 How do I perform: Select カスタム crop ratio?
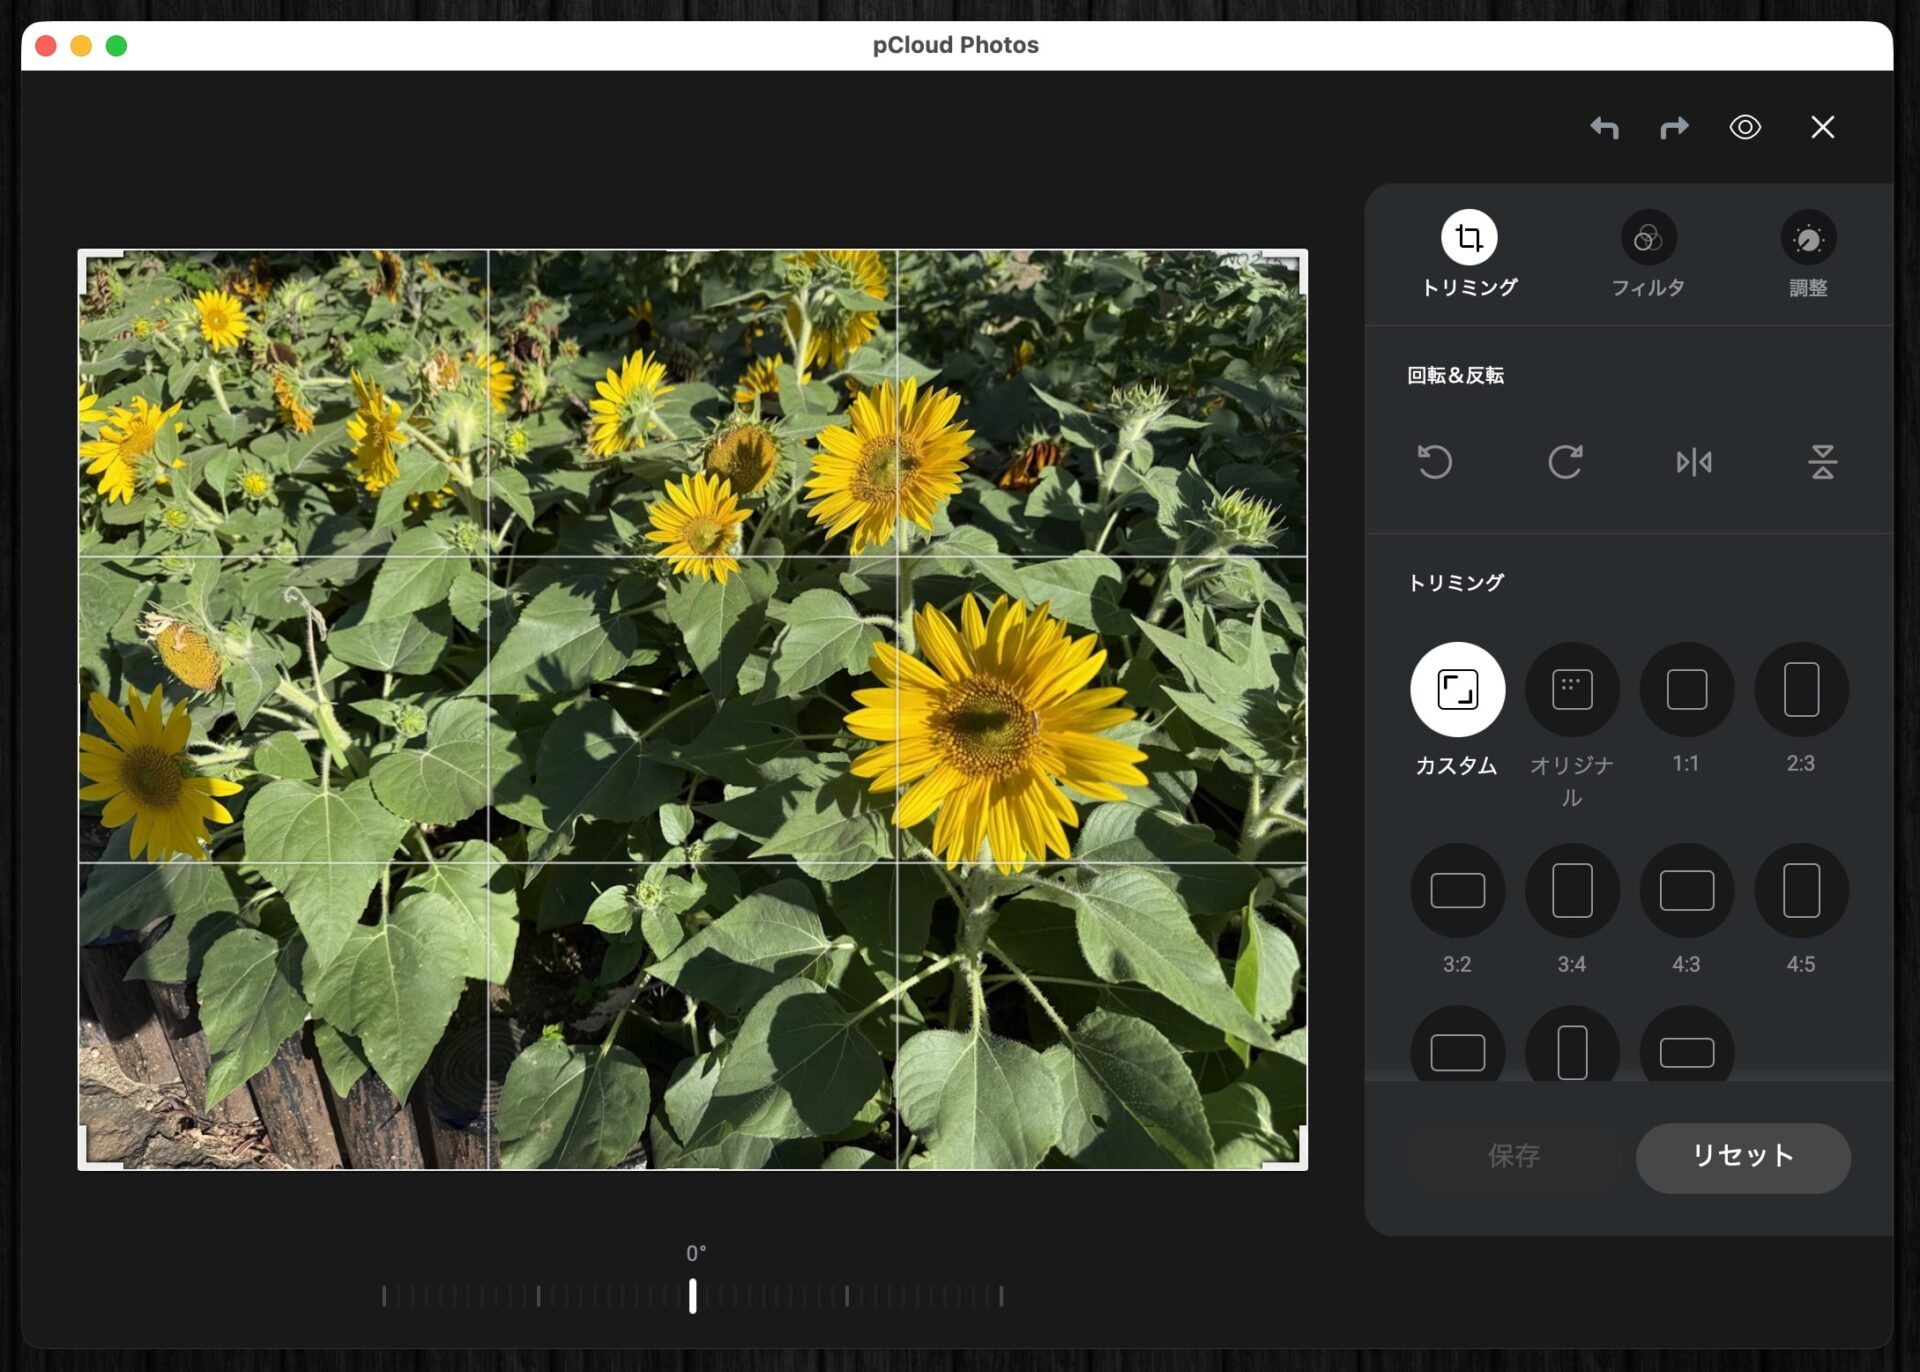[x=1457, y=690]
